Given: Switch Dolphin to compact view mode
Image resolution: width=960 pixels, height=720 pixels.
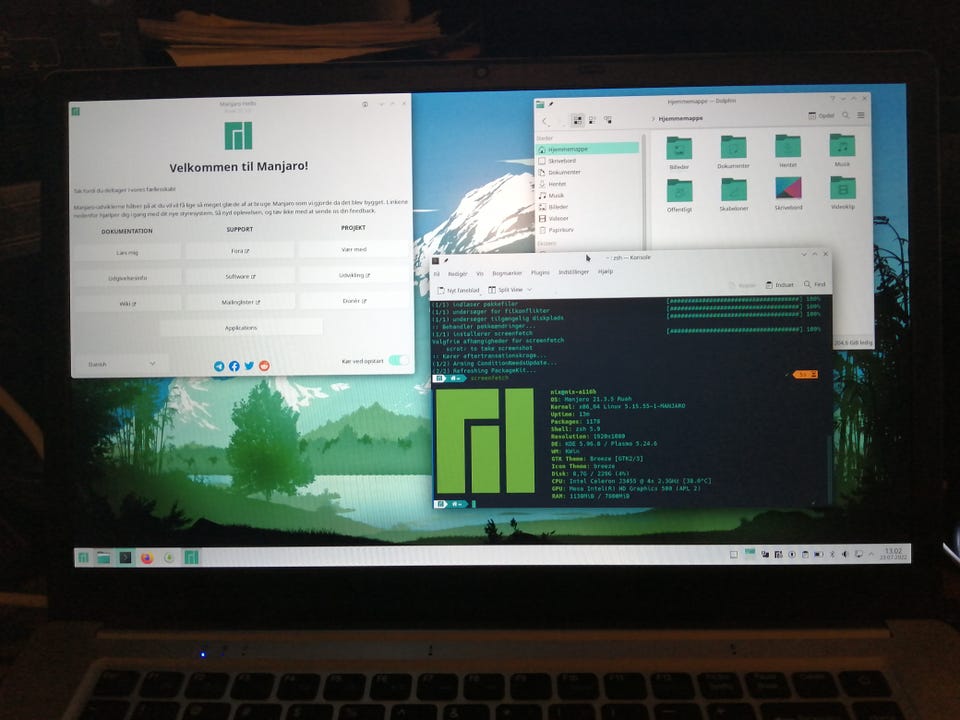Looking at the screenshot, I should point(592,120).
